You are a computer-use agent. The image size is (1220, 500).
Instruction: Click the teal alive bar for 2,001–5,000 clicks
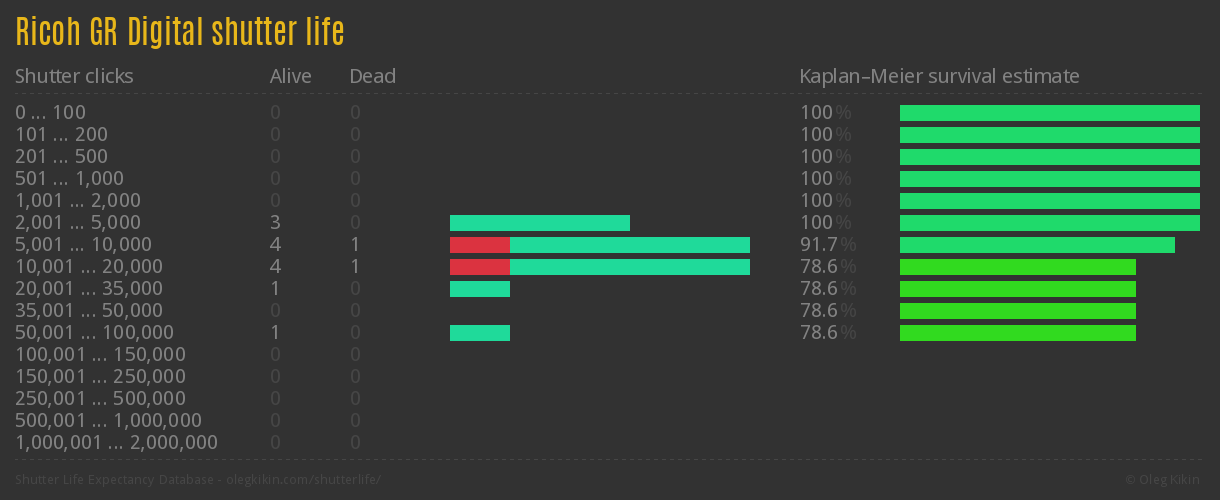(x=540, y=223)
